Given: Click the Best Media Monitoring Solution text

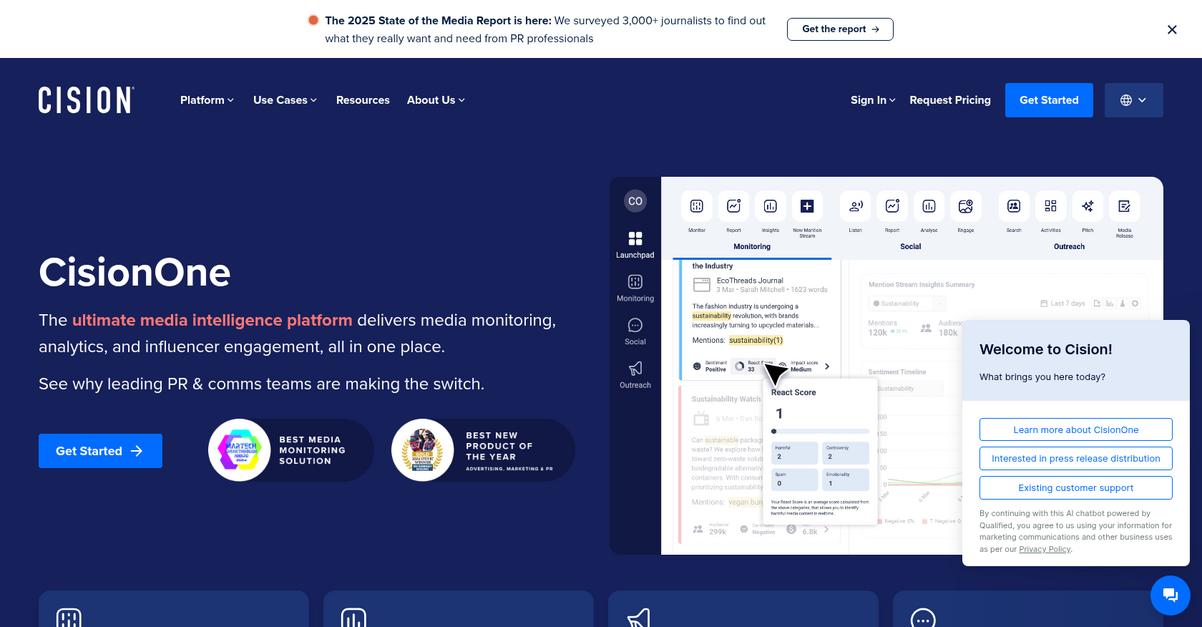Looking at the screenshot, I should (x=311, y=450).
